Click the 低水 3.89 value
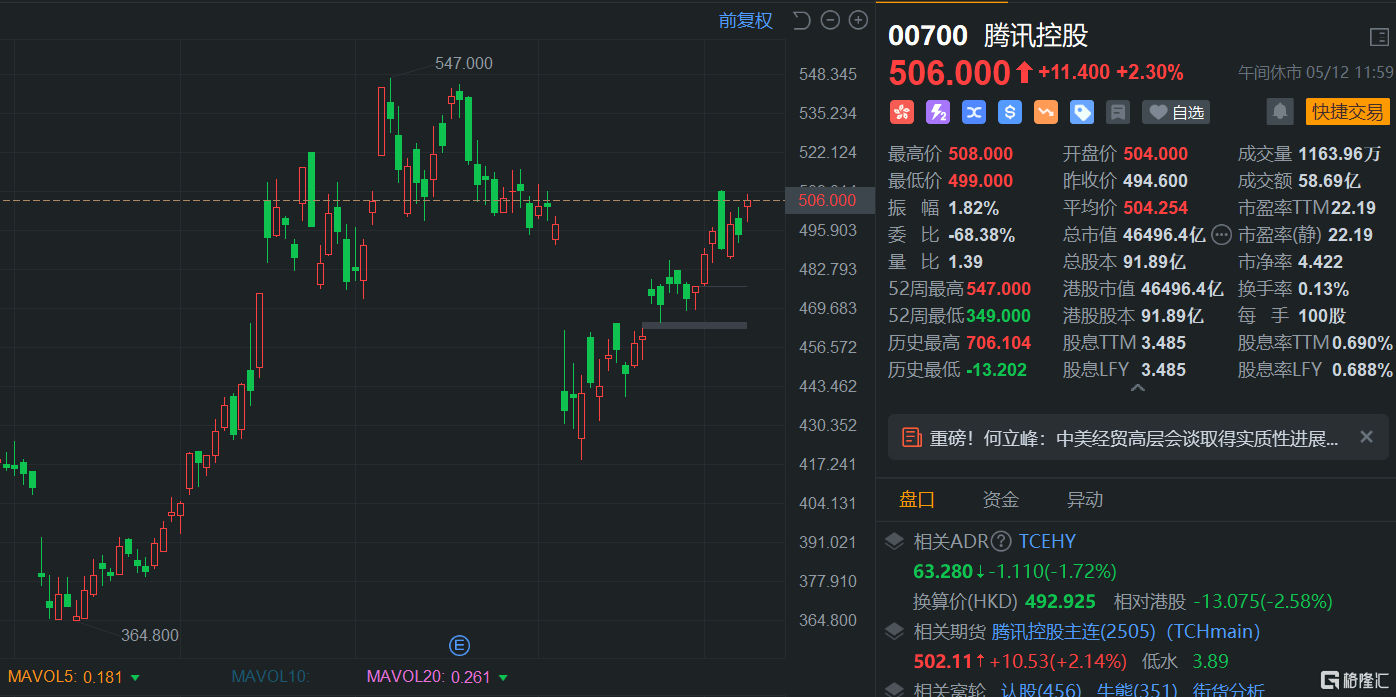This screenshot has height=697, width=1396. pos(1210,661)
